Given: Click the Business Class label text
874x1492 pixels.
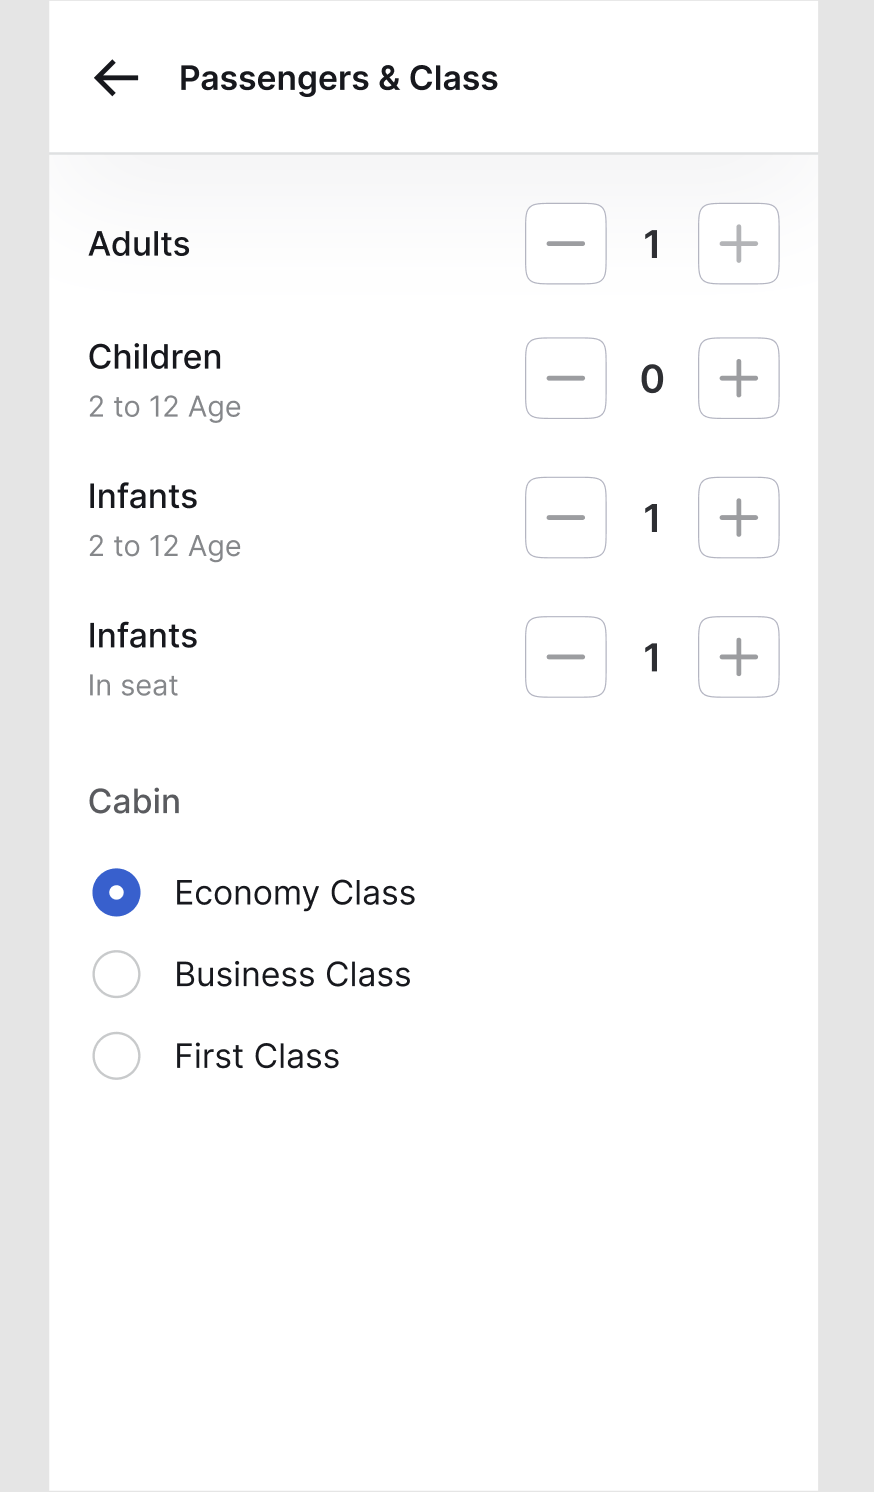Looking at the screenshot, I should 293,974.
